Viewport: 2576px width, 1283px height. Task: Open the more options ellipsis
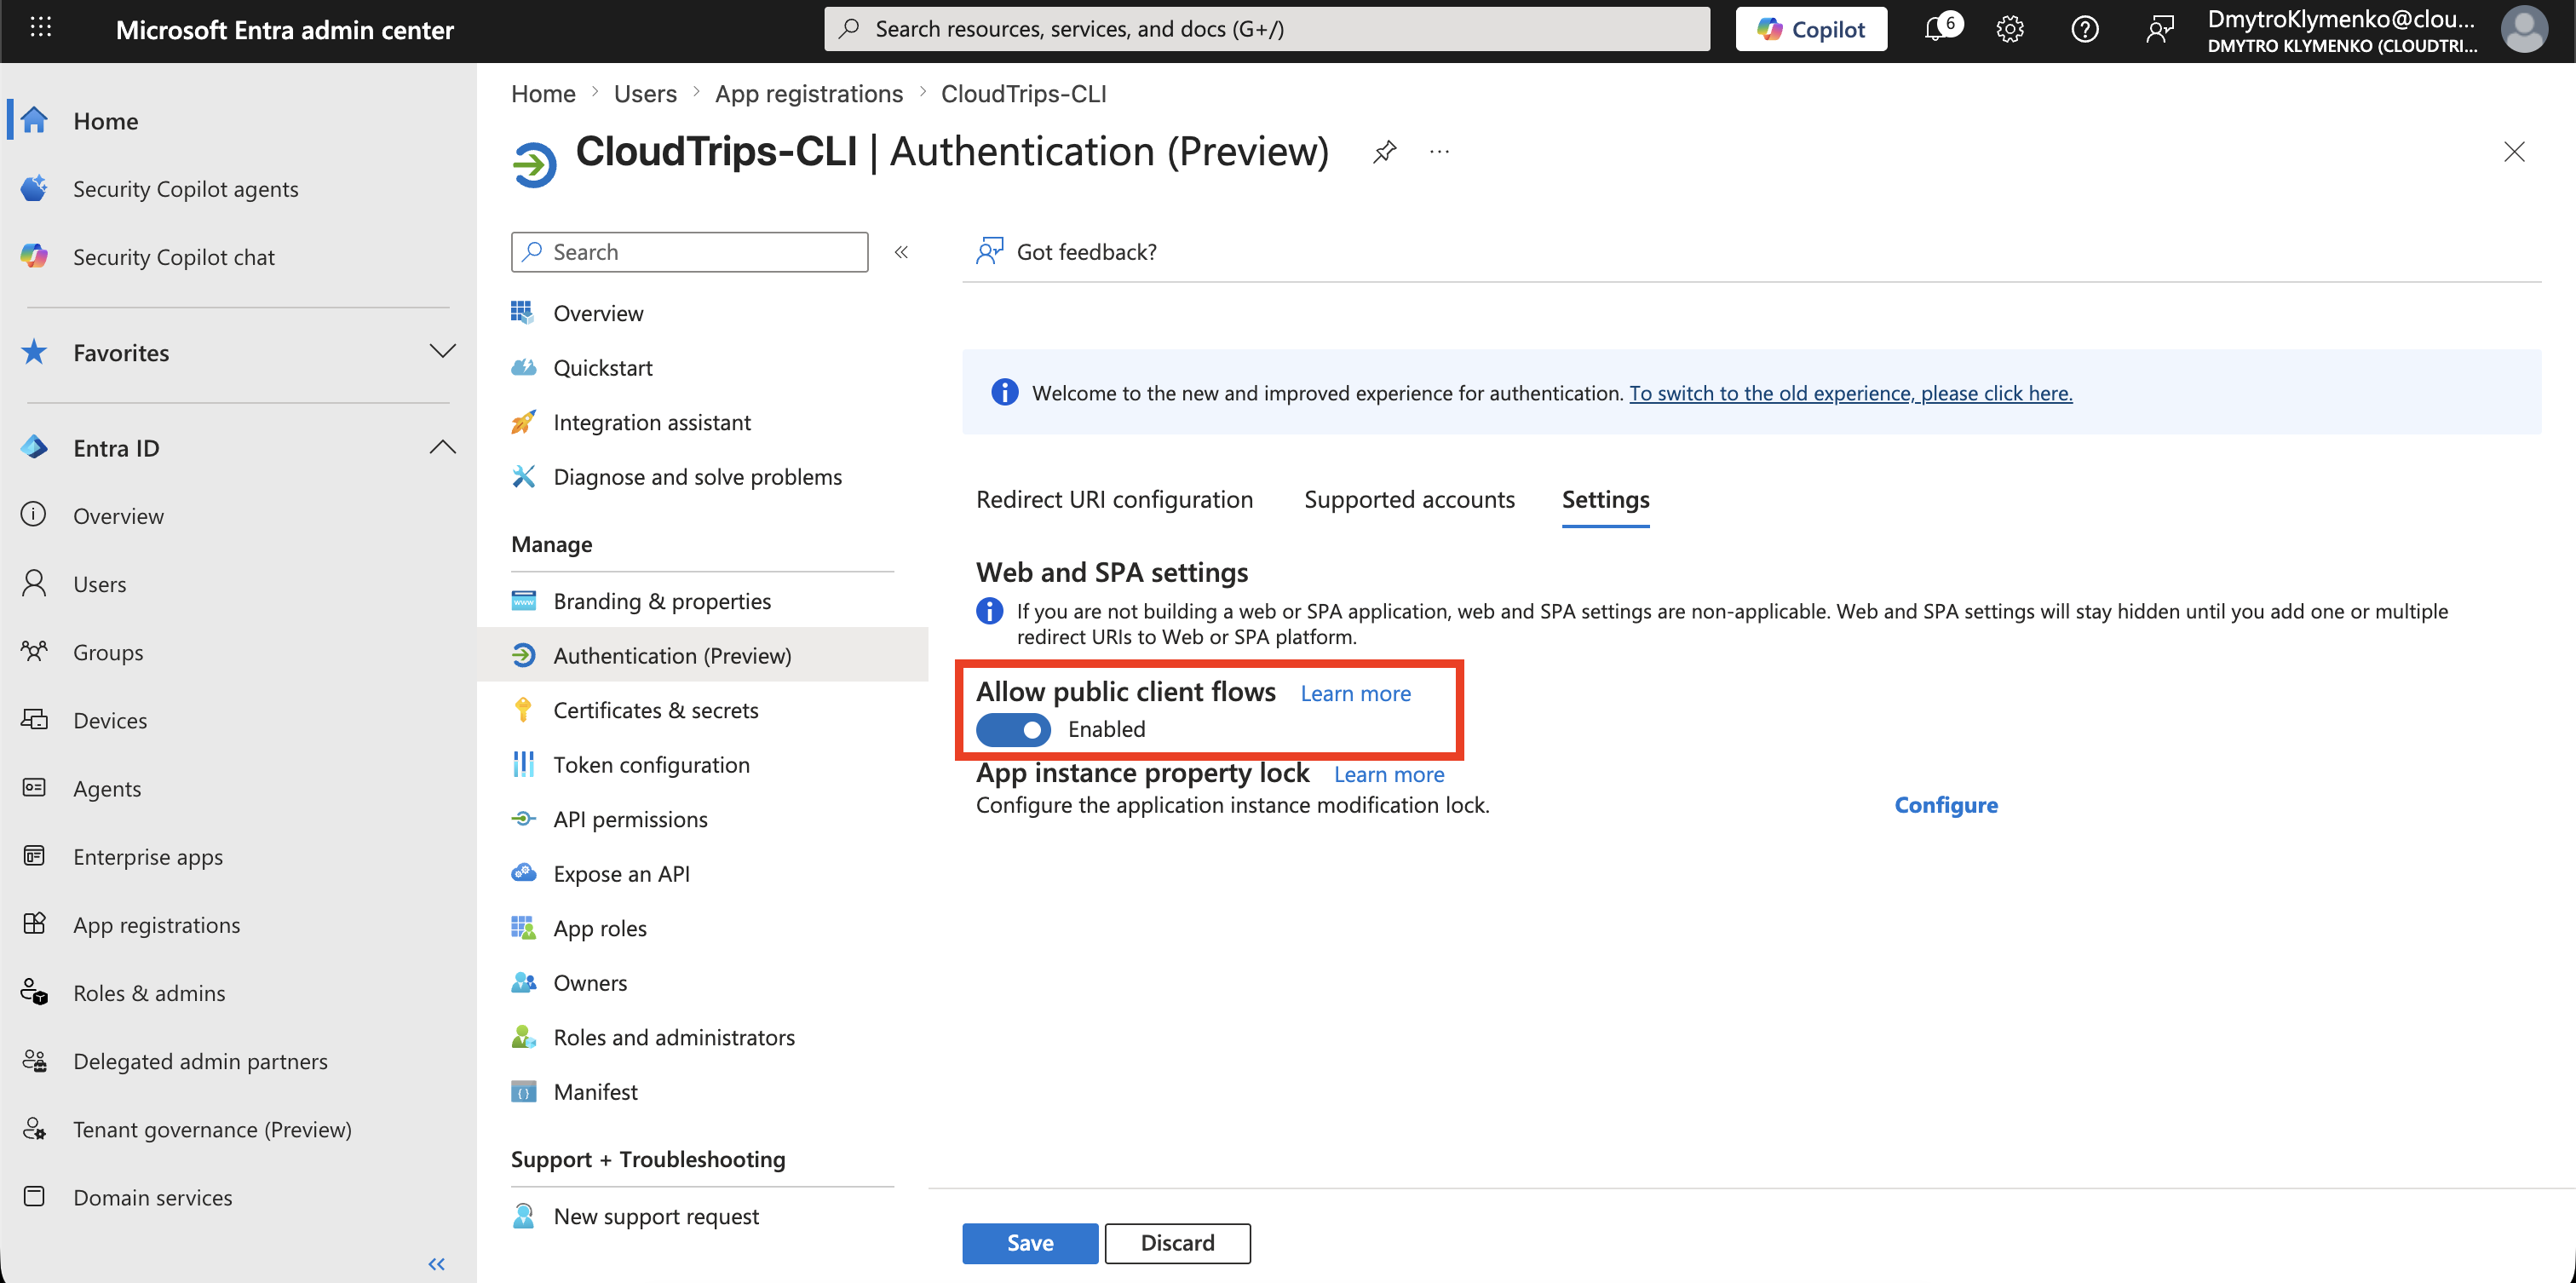pos(1439,152)
